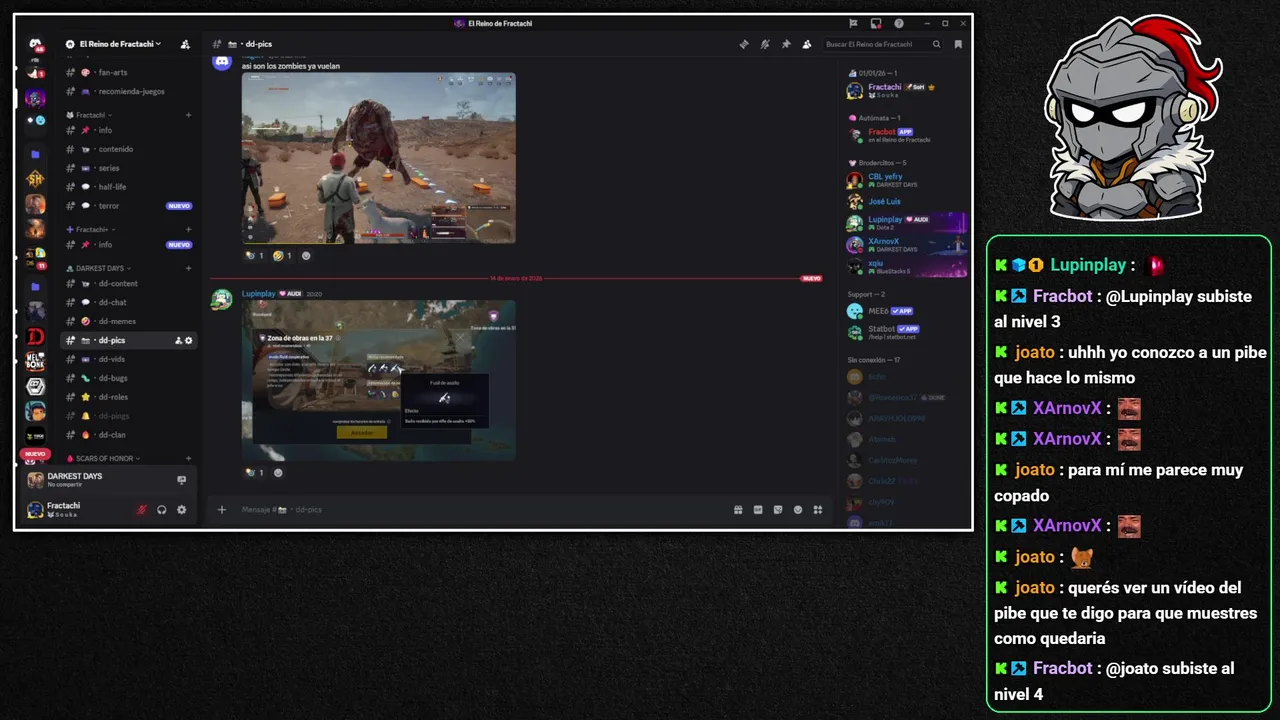Open the GIF picker icon
The height and width of the screenshot is (720, 1280).
pyautogui.click(x=758, y=510)
